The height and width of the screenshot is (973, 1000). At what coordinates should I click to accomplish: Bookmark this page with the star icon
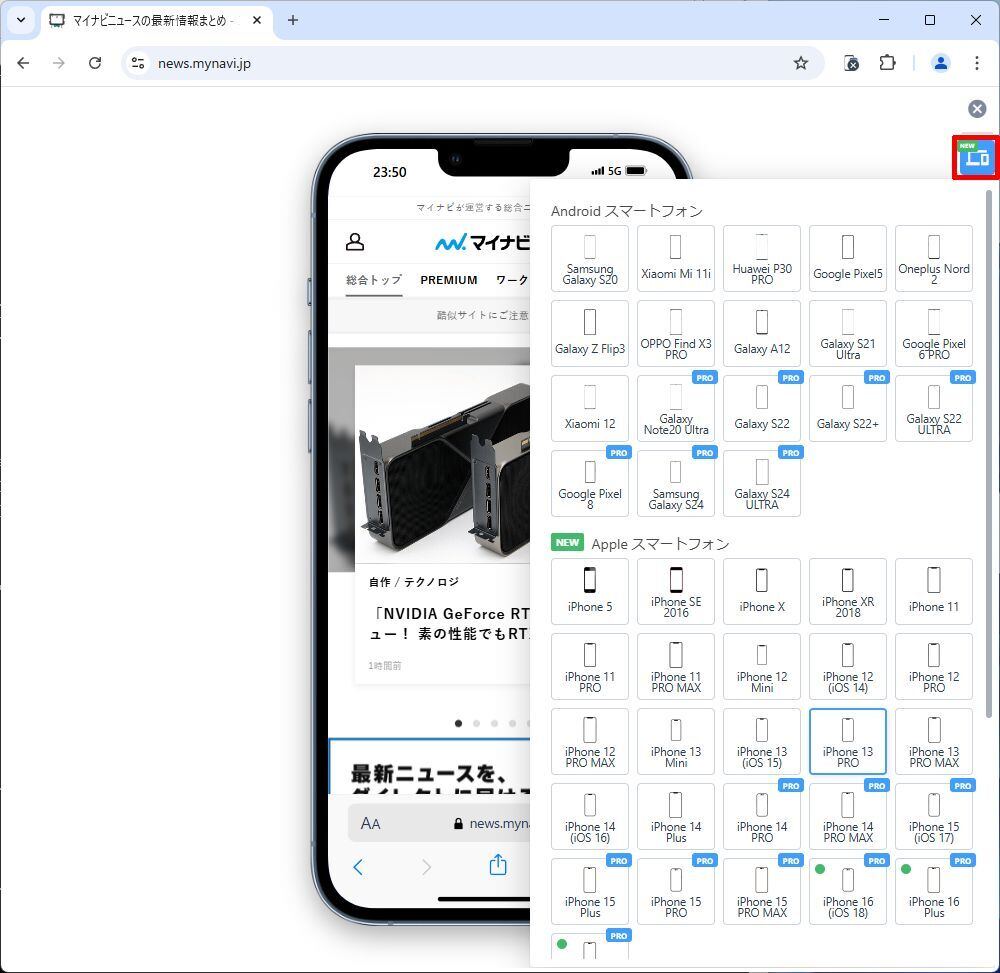[x=800, y=63]
